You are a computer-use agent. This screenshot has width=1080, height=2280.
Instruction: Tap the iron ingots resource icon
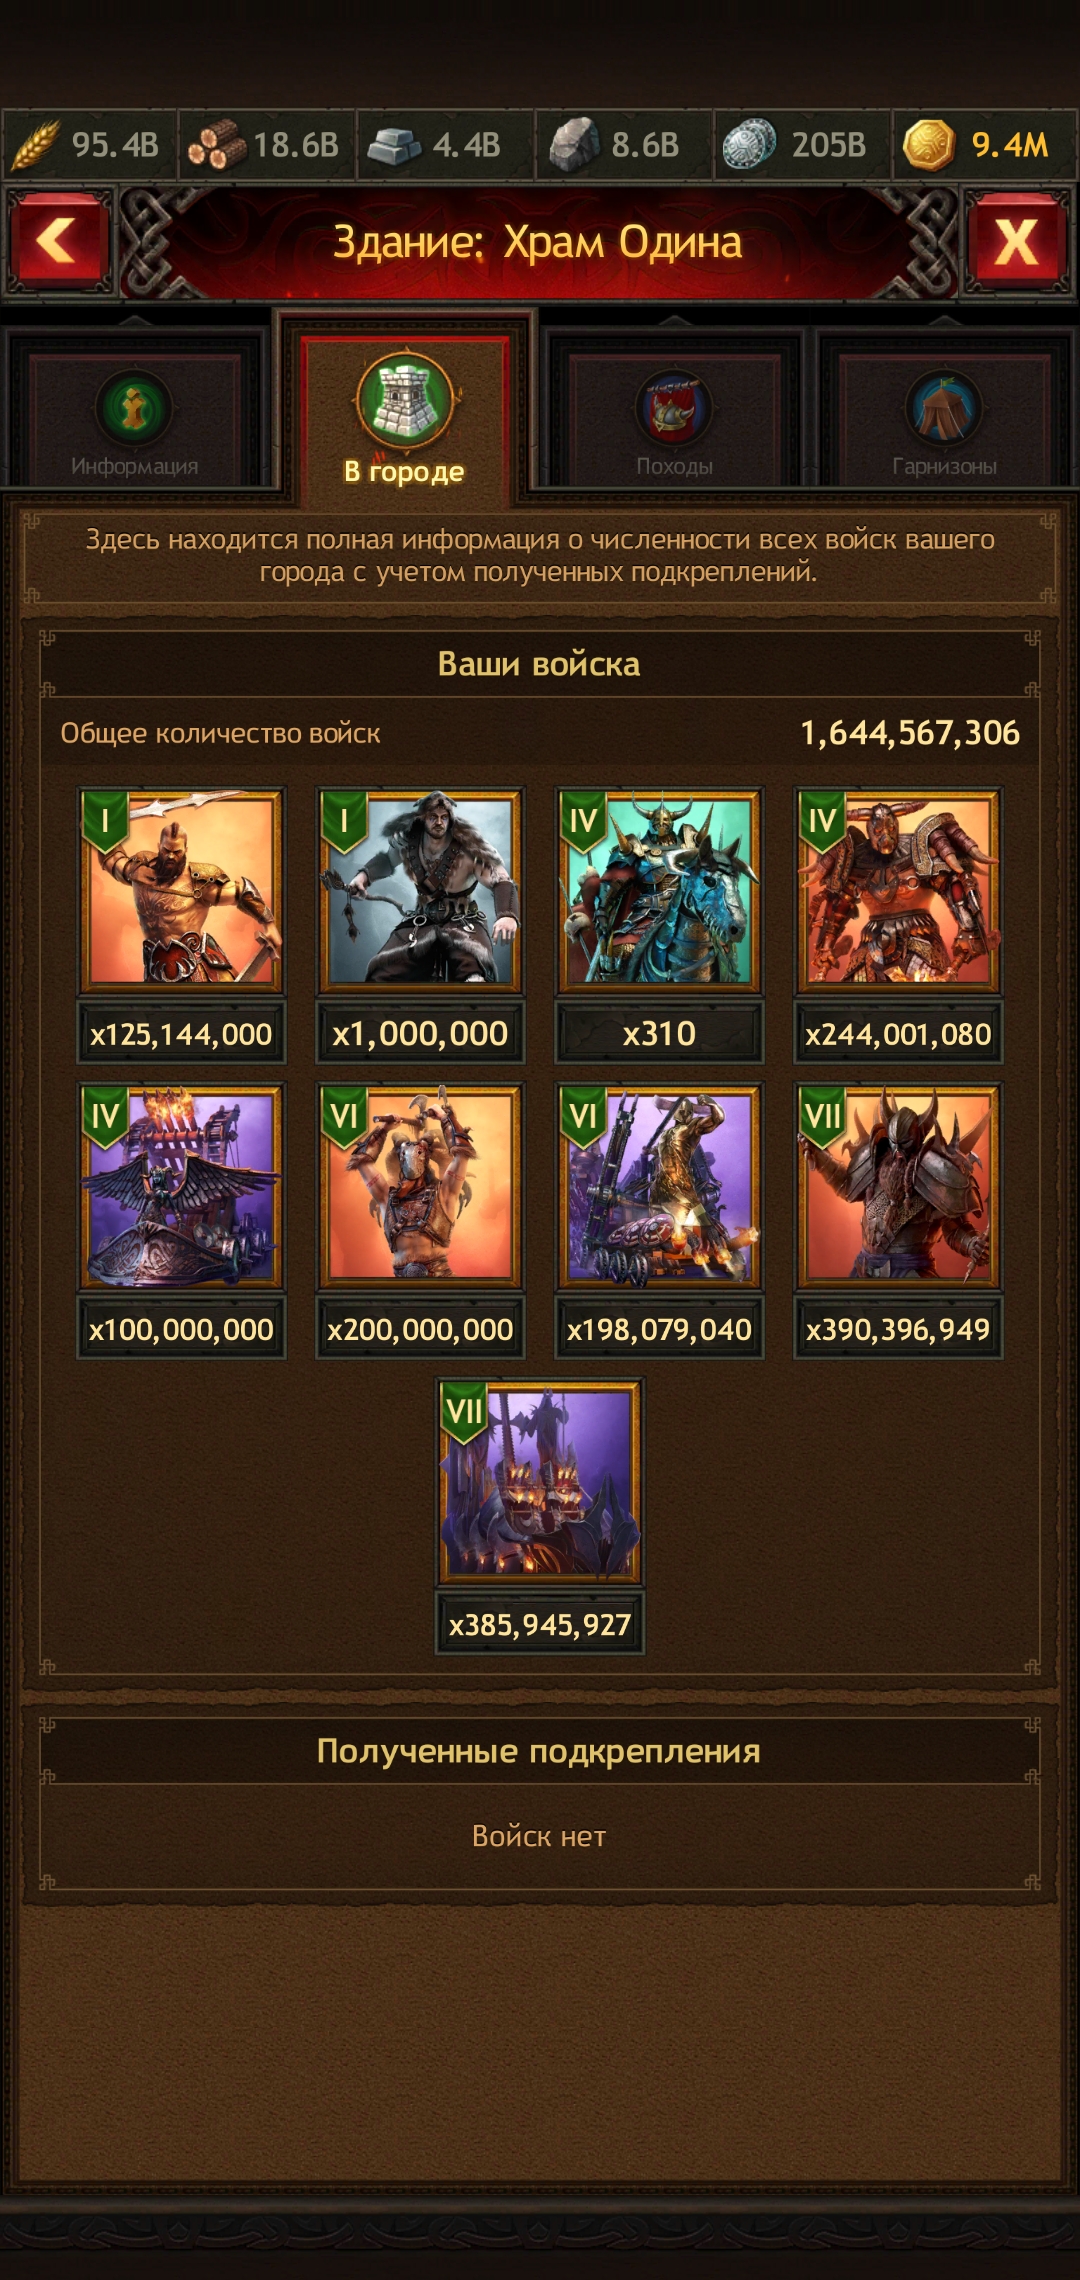394,146
